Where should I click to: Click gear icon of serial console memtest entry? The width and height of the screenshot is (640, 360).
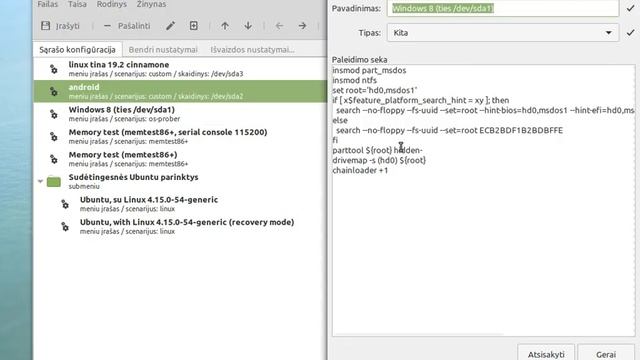[x=53, y=137]
